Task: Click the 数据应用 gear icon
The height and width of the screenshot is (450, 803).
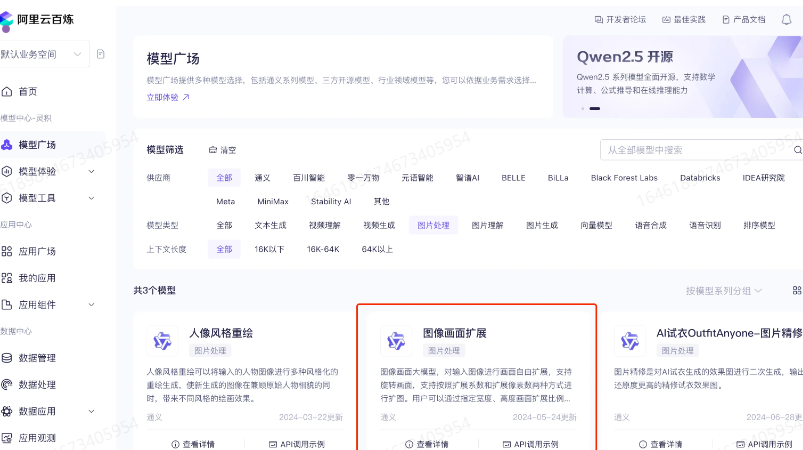Action: 7,411
